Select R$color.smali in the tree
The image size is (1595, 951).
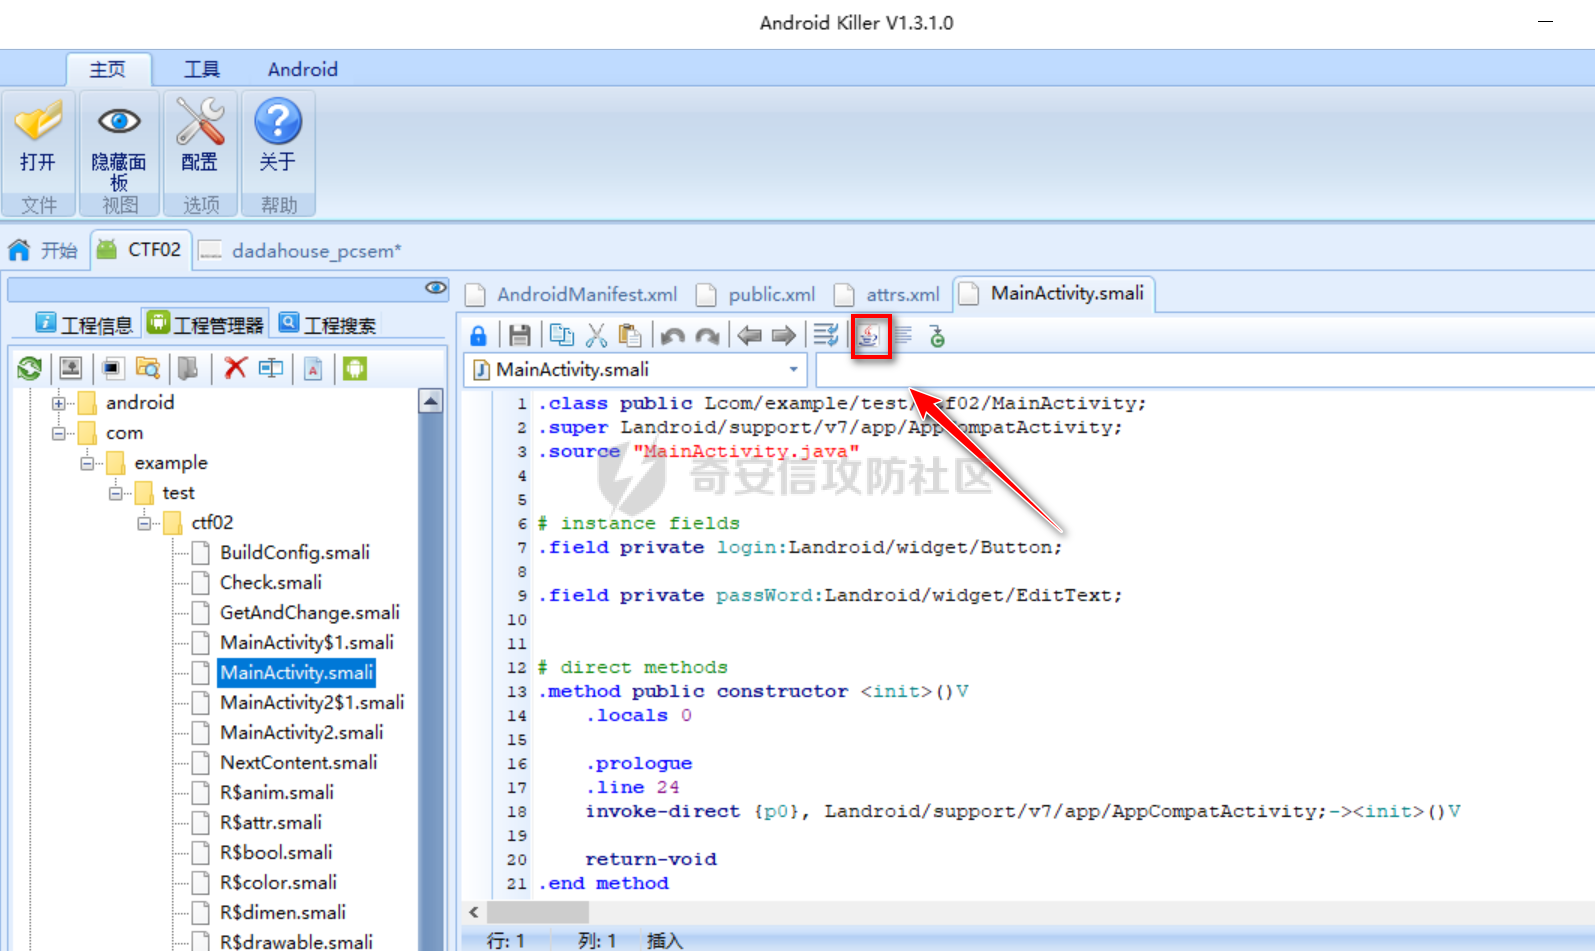click(x=278, y=882)
